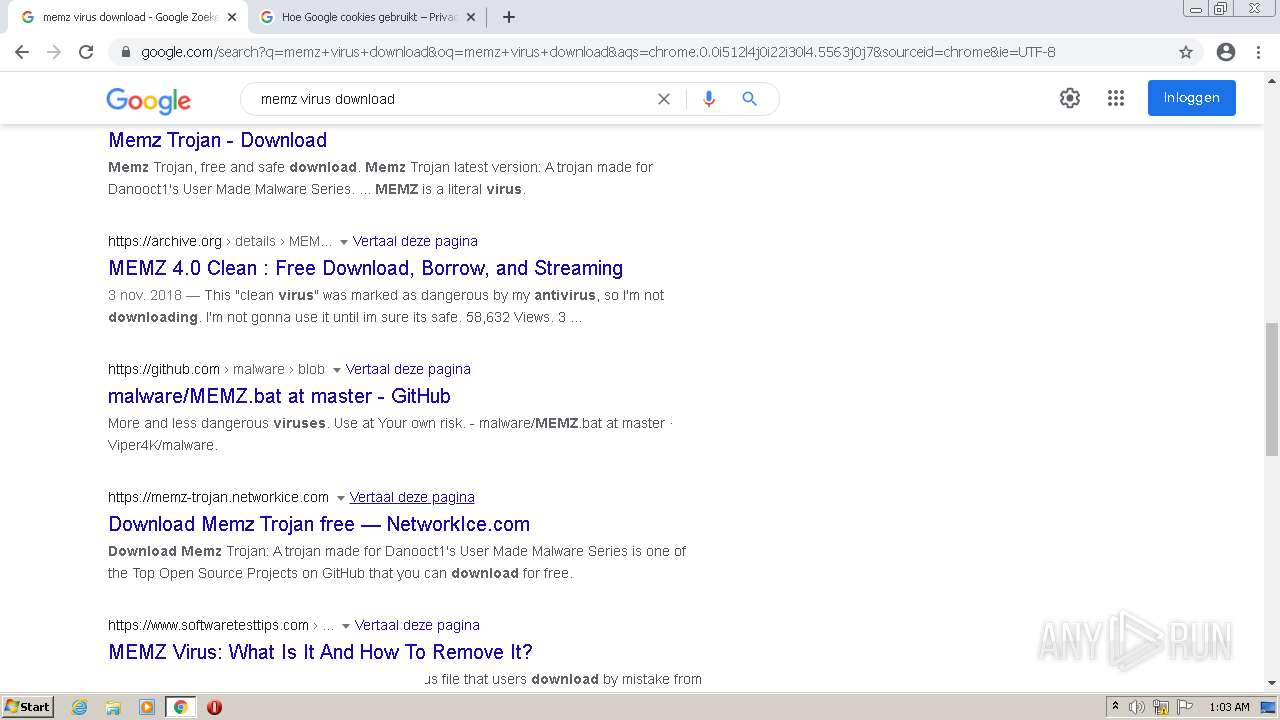
Task: Open 'malware/MEMZ.bat at master - GitHub' result
Action: click(x=279, y=396)
